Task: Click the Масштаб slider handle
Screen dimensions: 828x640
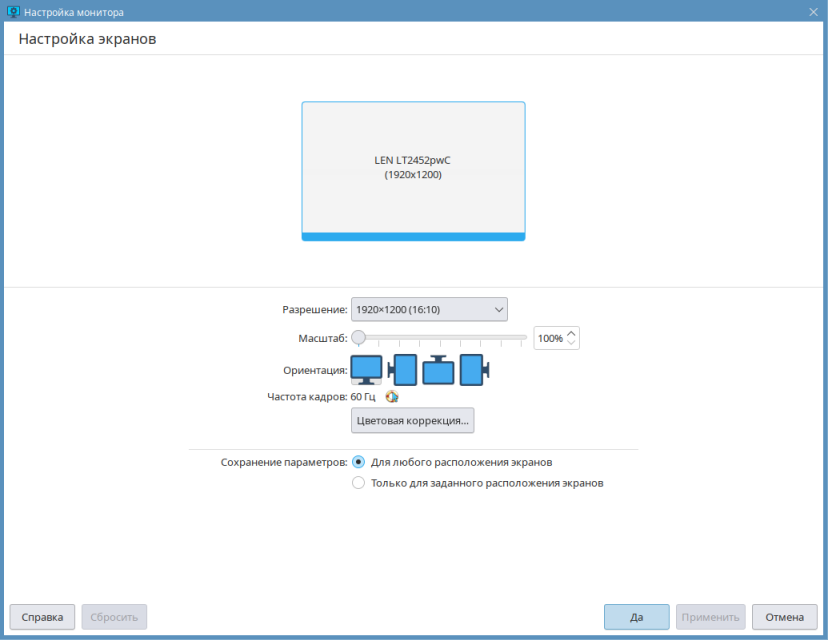Action: click(x=358, y=338)
